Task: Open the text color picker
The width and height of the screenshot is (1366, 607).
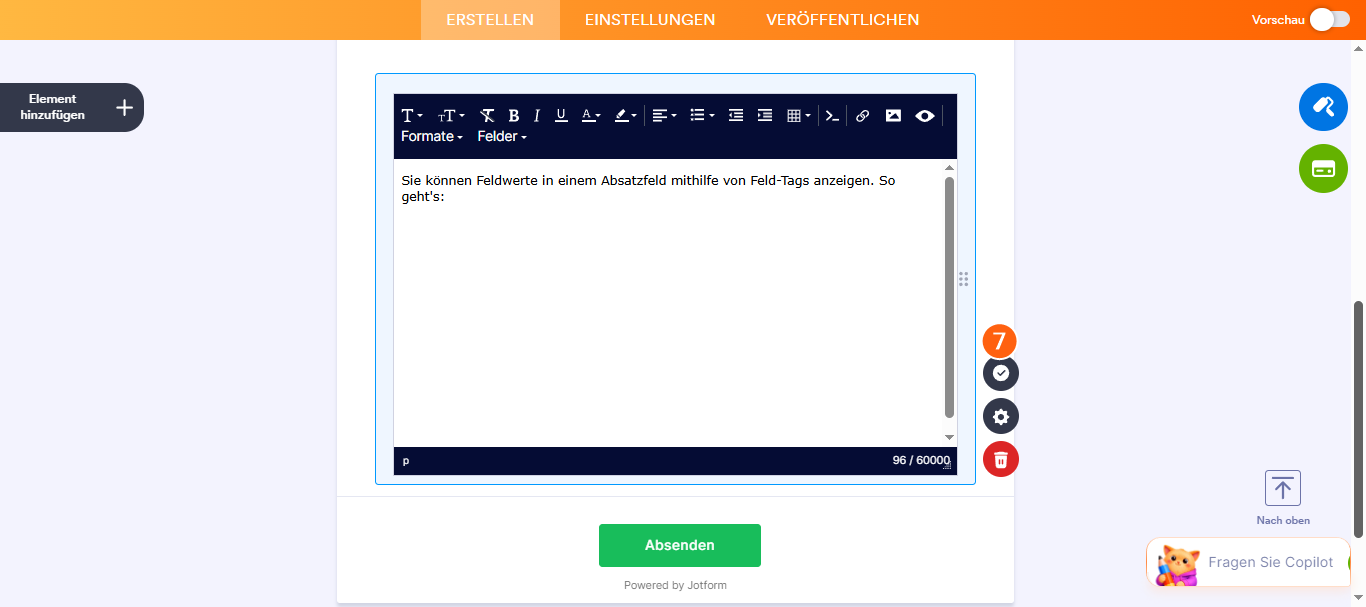Action: [591, 116]
